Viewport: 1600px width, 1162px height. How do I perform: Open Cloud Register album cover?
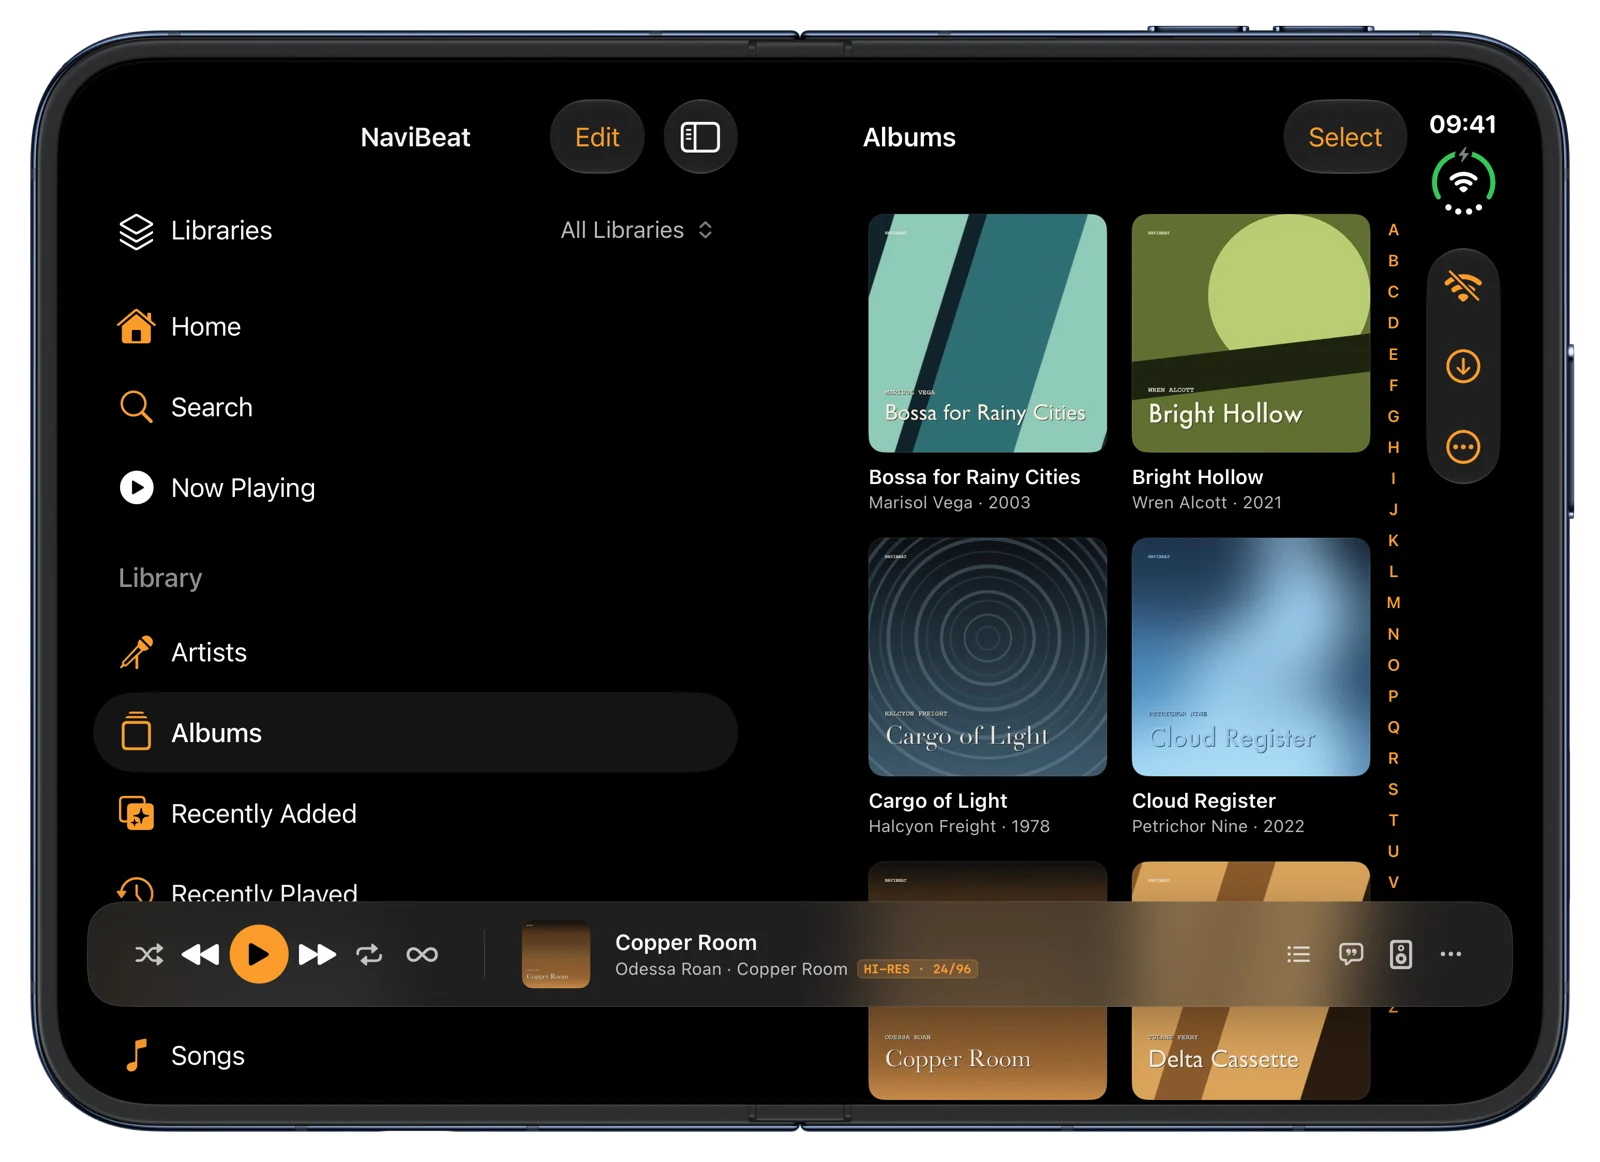click(x=1250, y=657)
